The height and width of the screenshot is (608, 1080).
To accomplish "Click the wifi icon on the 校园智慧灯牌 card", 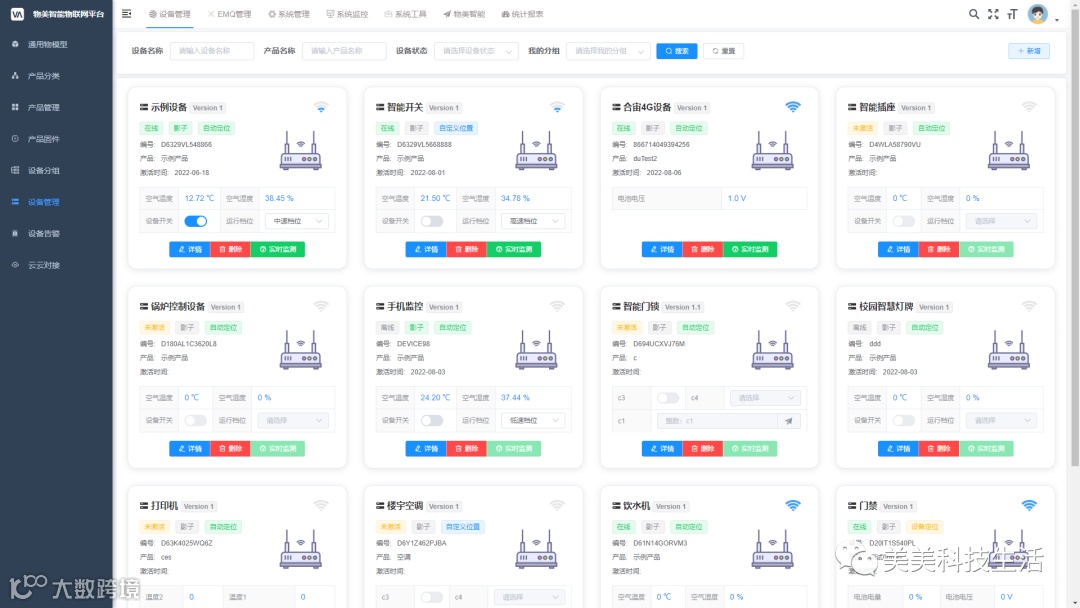I will (1029, 306).
